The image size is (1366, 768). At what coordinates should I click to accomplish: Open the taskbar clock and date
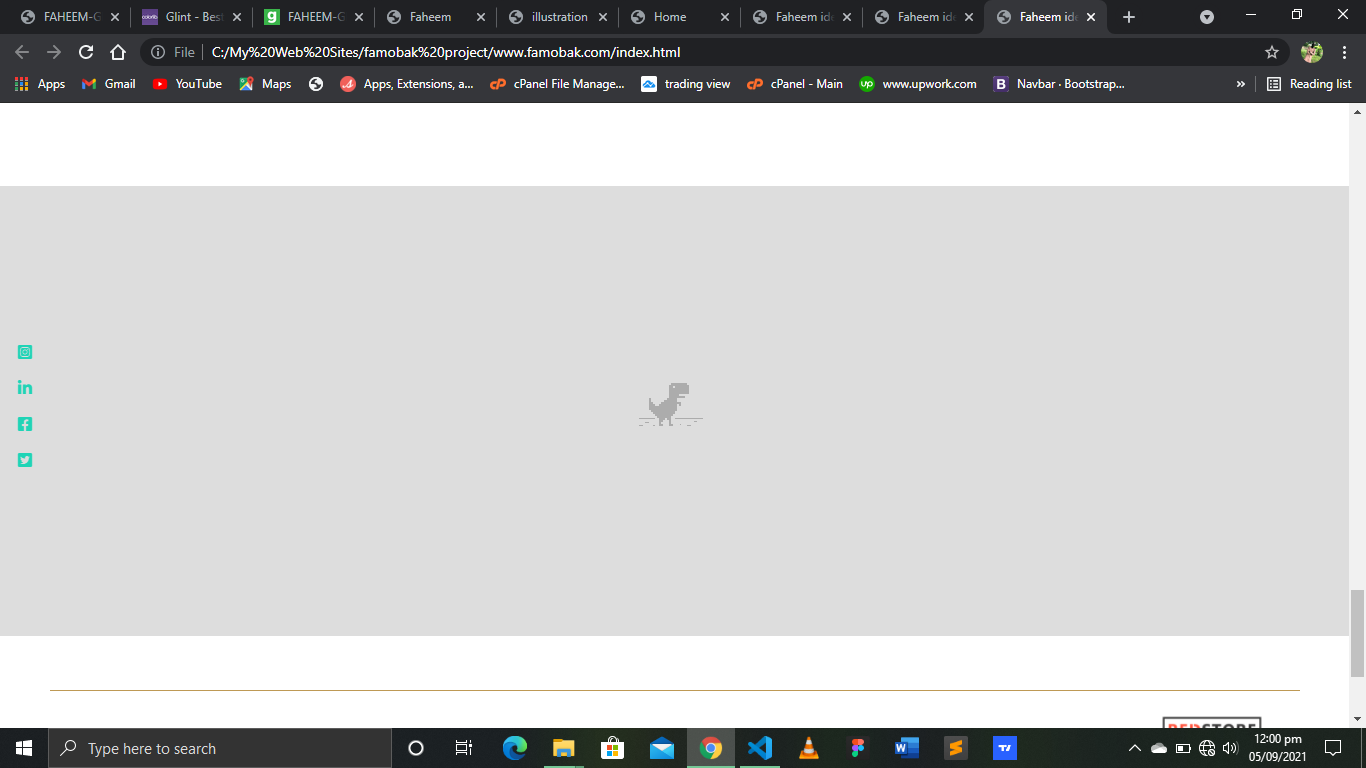(1277, 748)
